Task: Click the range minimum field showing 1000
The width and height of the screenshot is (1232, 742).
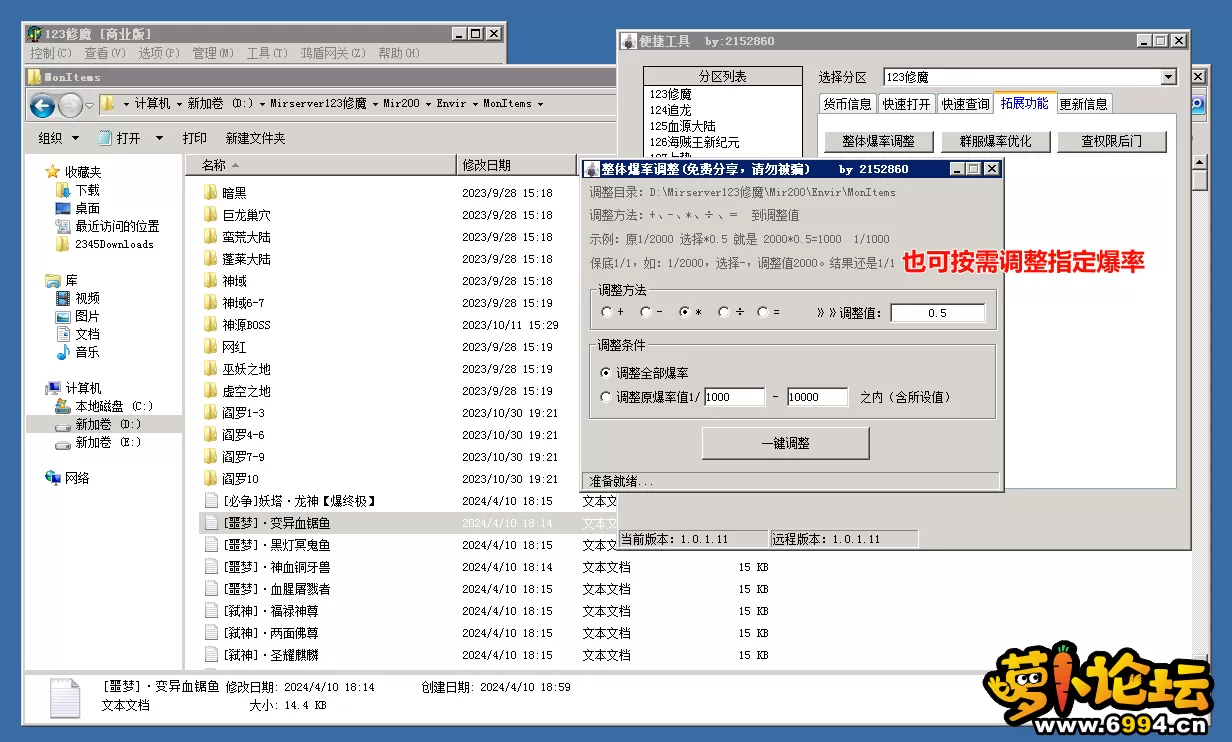Action: coord(734,397)
